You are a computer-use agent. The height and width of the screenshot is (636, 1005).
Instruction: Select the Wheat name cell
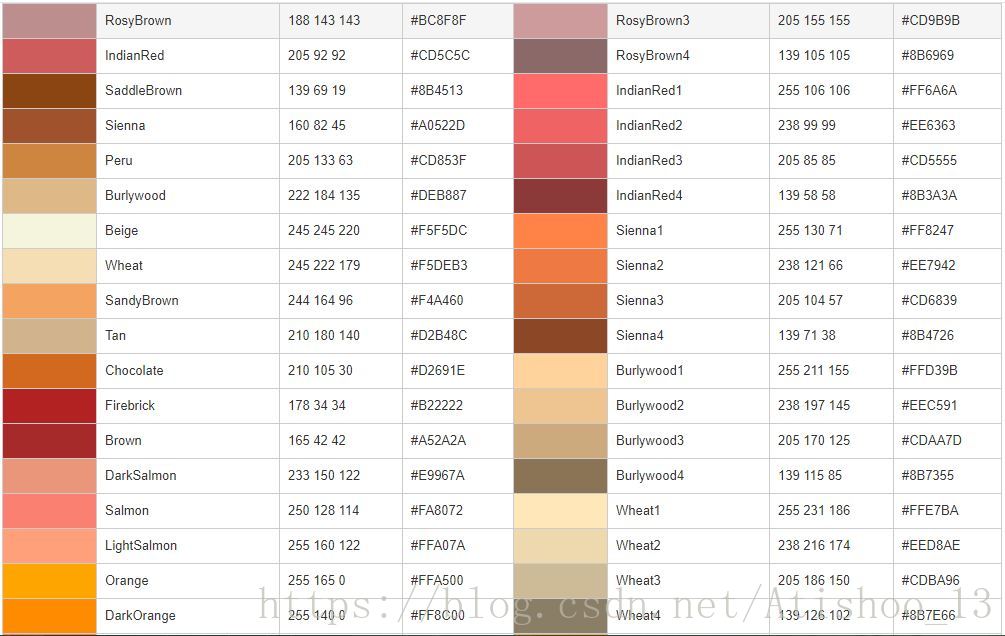[188, 265]
